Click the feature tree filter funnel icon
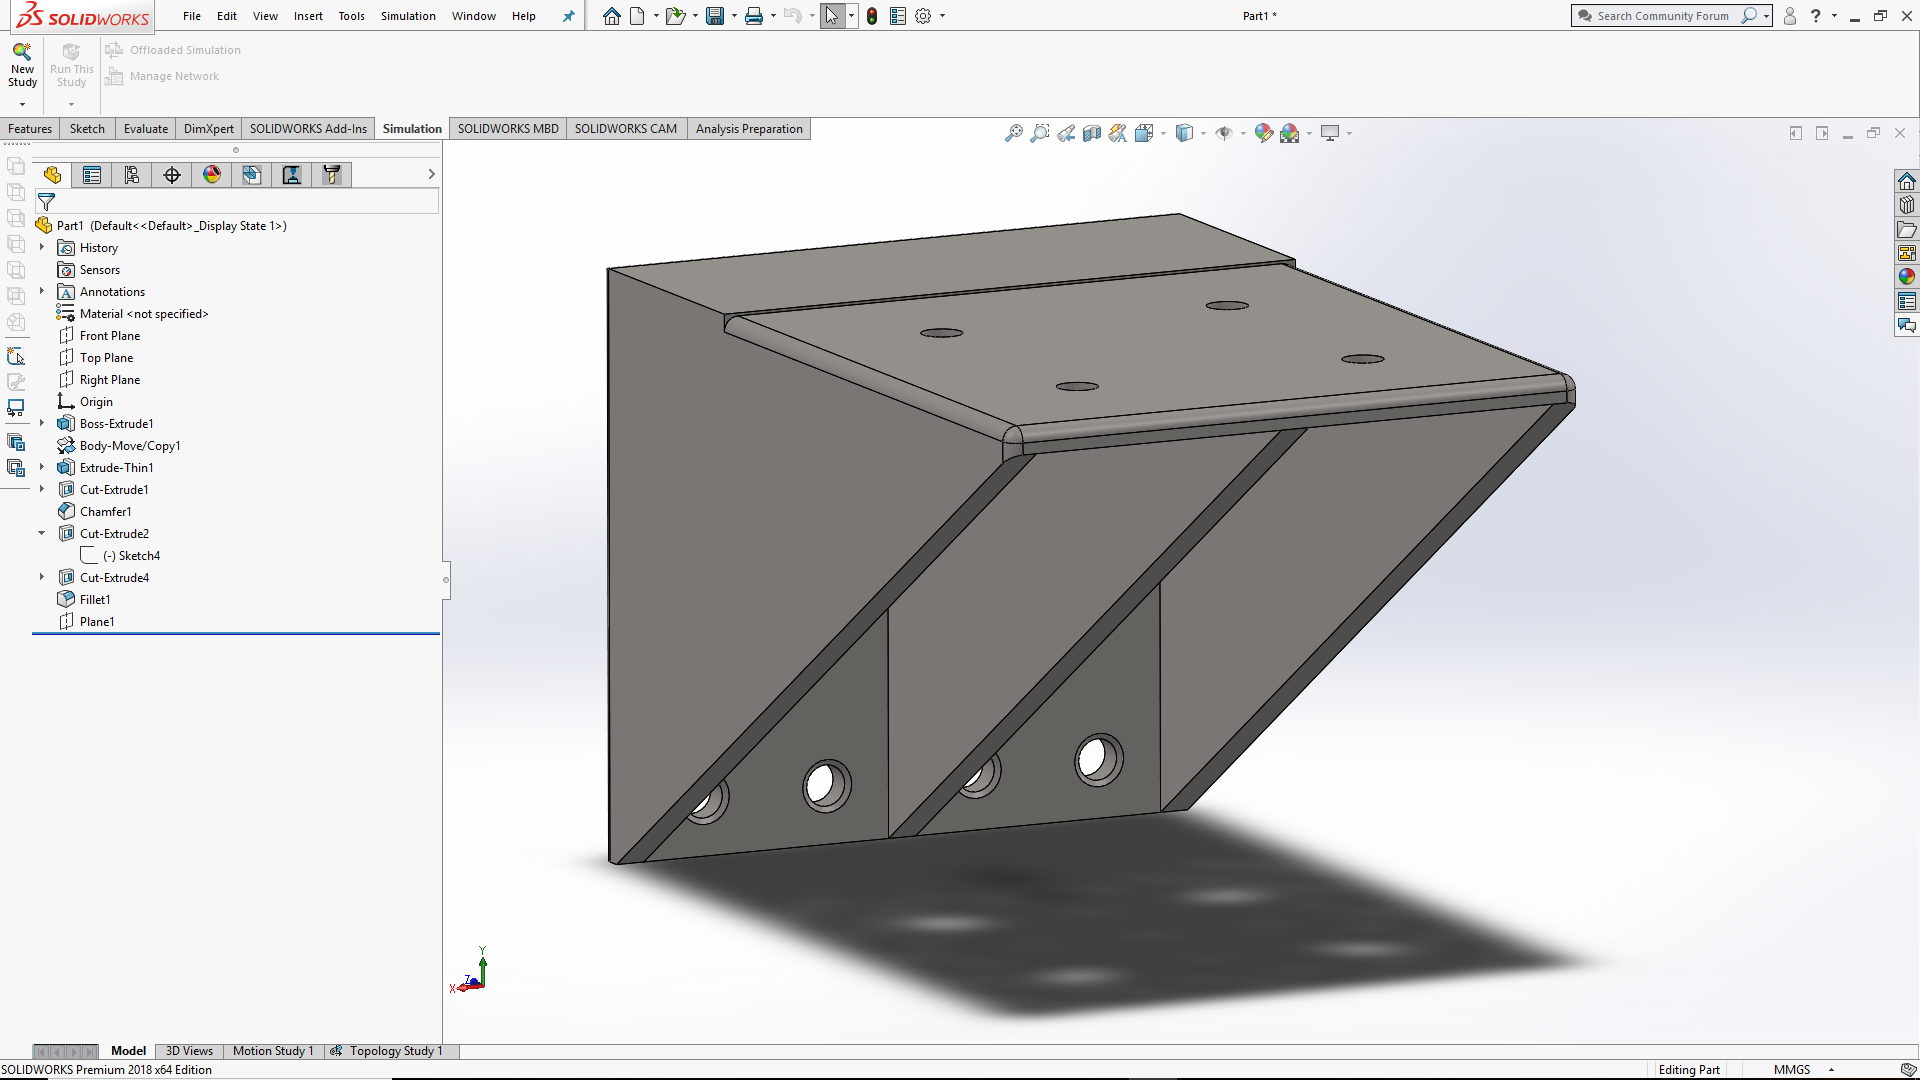Viewport: 1920px width, 1080px height. click(x=46, y=201)
